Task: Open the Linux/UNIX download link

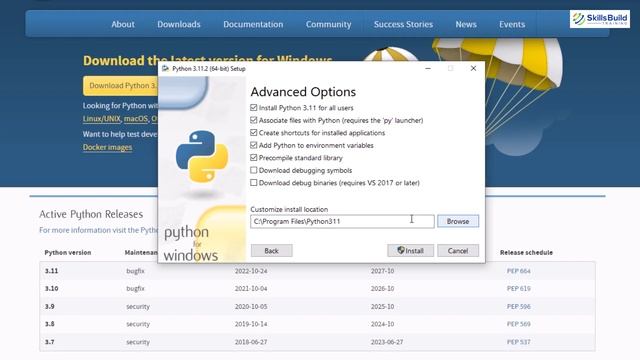Action: click(102, 119)
